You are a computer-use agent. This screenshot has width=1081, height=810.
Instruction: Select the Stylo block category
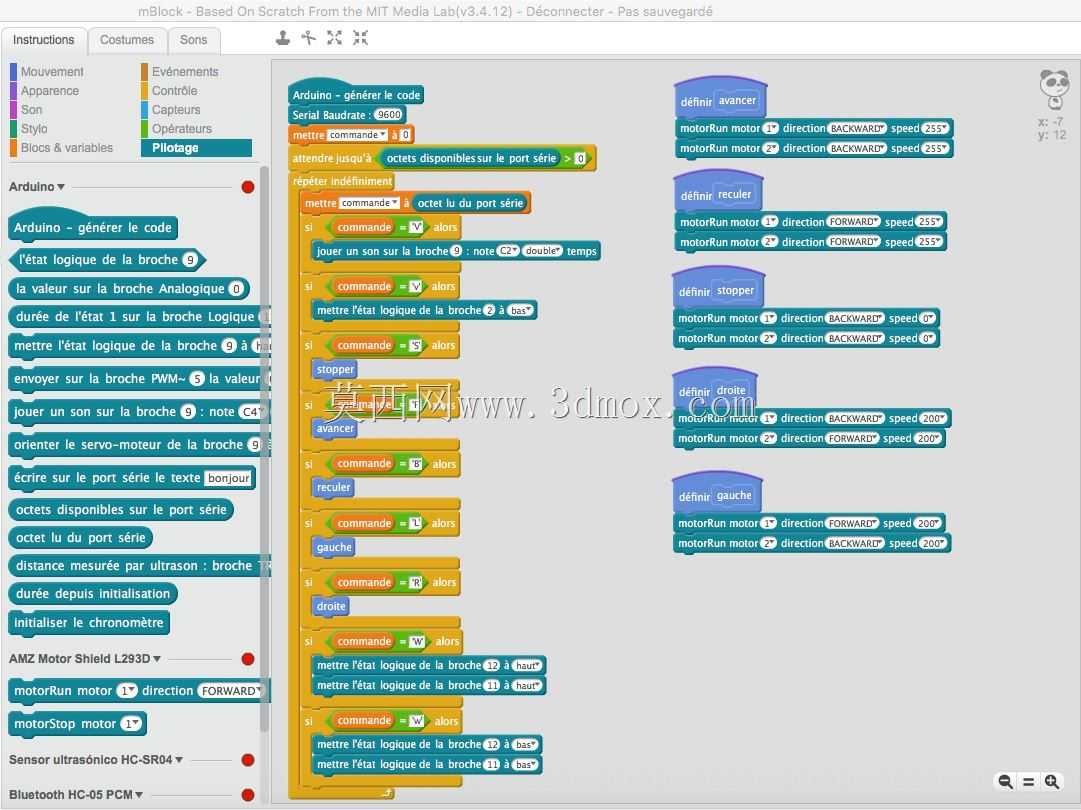34,129
